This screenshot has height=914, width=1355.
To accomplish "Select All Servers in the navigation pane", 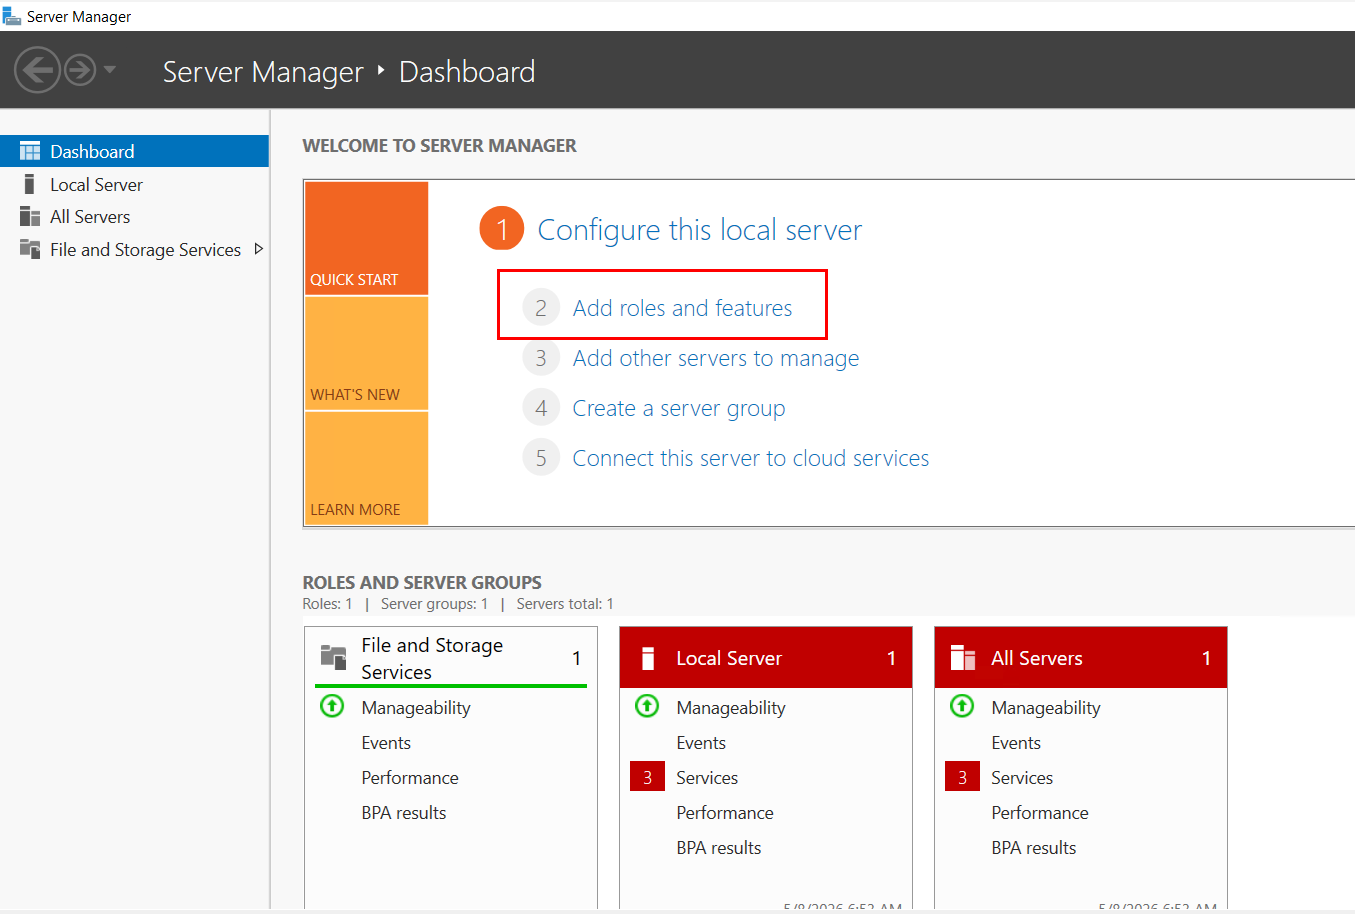I will (x=134, y=216).
